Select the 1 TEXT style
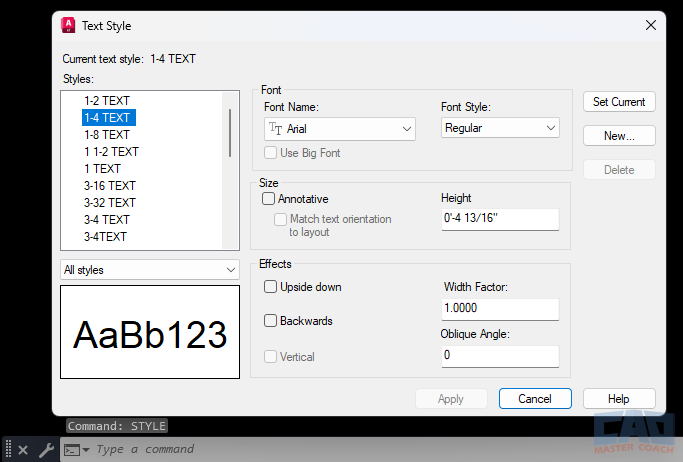 point(102,169)
